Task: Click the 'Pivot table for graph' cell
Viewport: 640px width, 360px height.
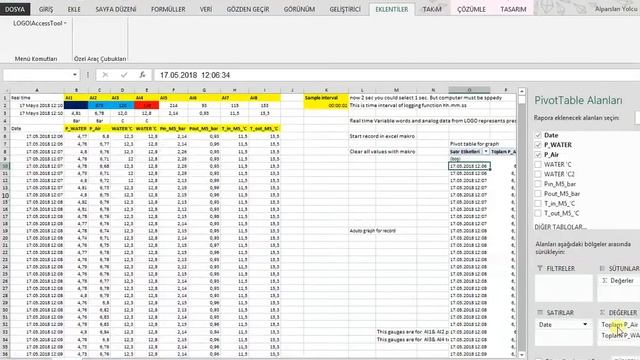Action: (474, 144)
